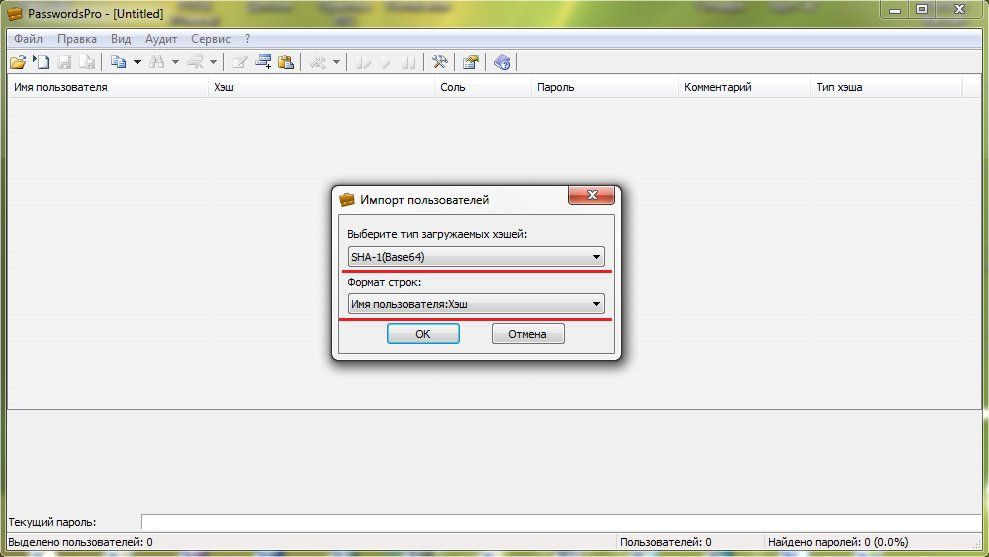This screenshot has width=989, height=557.
Task: Click the binoculars Find icon
Action: point(157,62)
